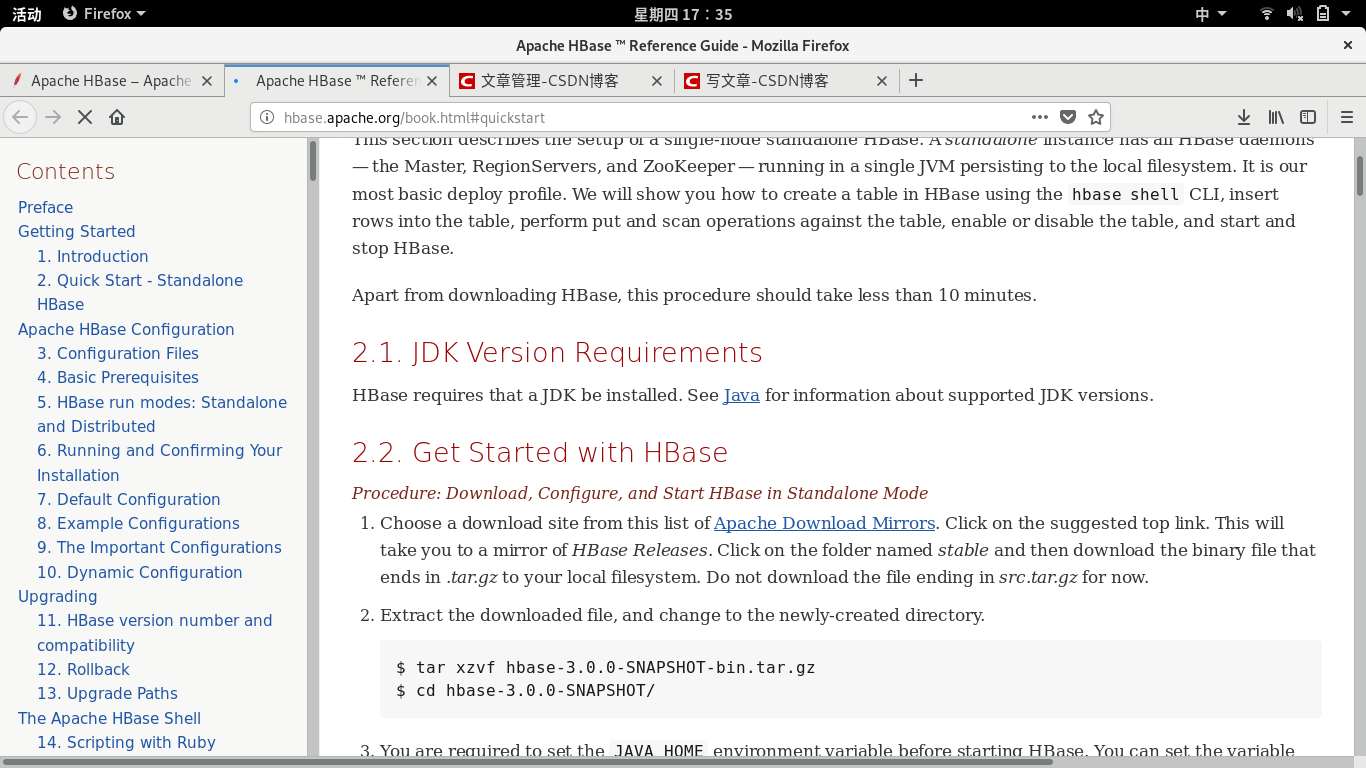Open the Downloads arrow icon
Viewport: 1366px width, 768px height.
coord(1244,117)
